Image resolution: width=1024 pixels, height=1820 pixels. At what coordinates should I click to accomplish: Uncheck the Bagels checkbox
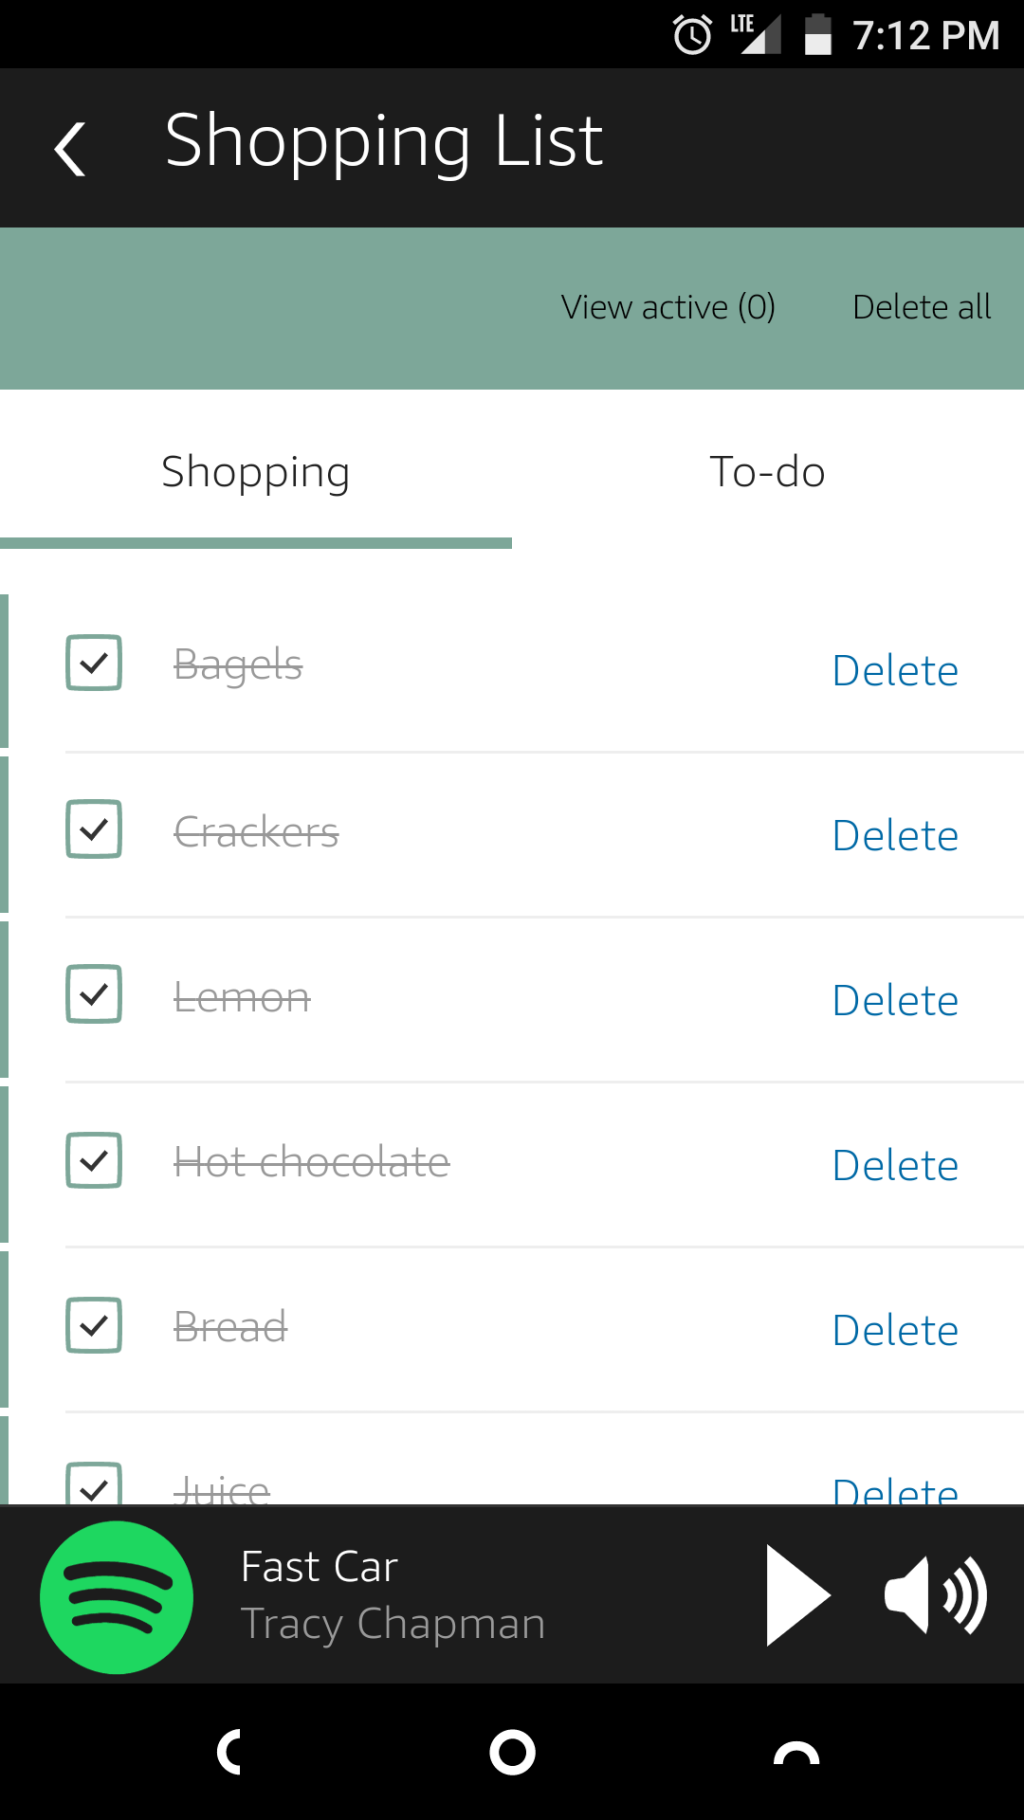[x=94, y=663]
